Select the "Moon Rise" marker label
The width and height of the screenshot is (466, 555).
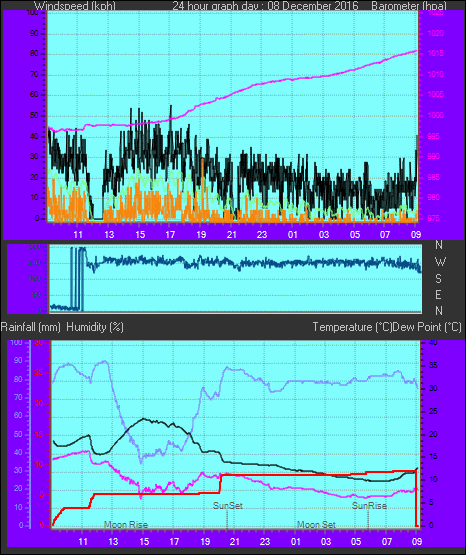pyautogui.click(x=126, y=525)
